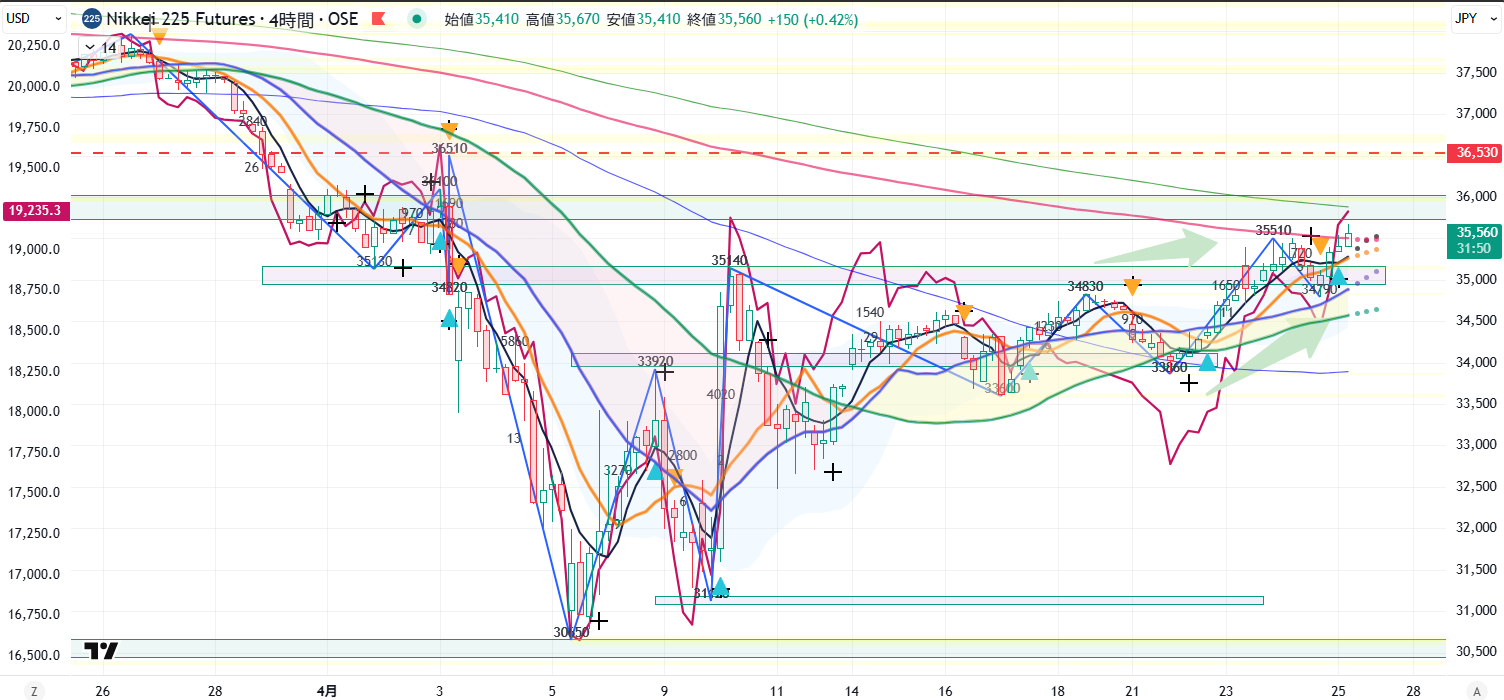Click the 17,000.0 value on left price axis
Image resolution: width=1504 pixels, height=700 pixels.
click(34, 574)
